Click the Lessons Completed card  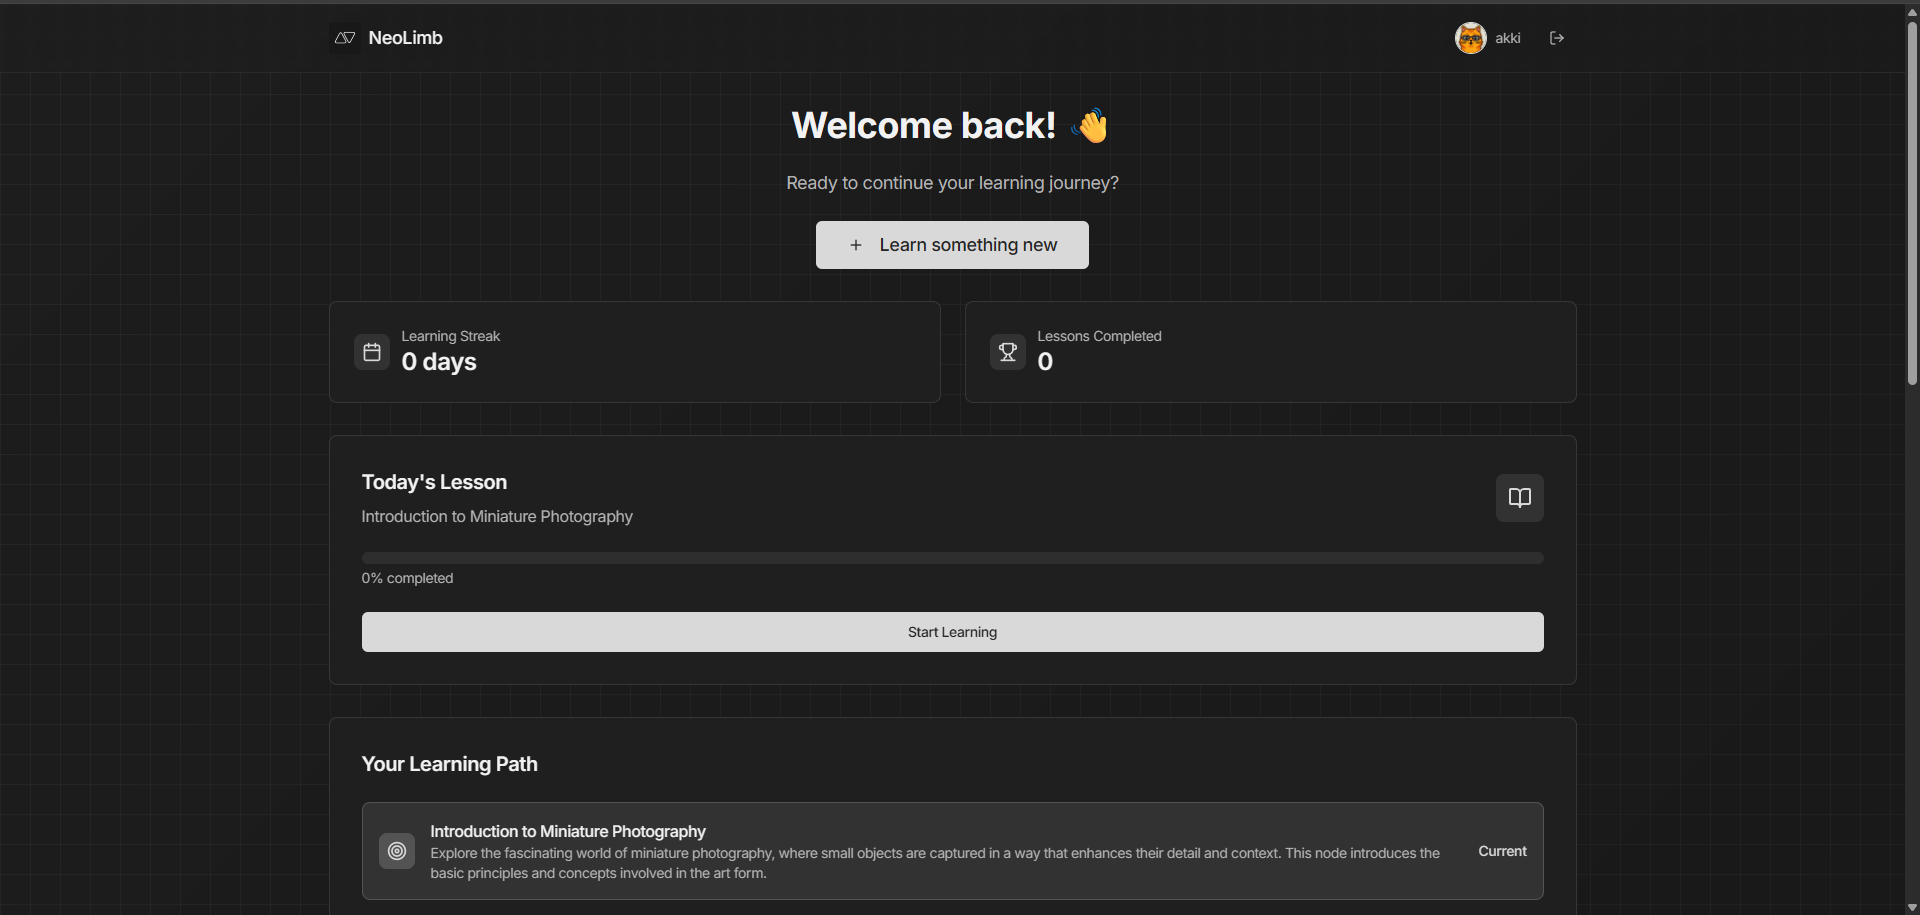pyautogui.click(x=1270, y=351)
